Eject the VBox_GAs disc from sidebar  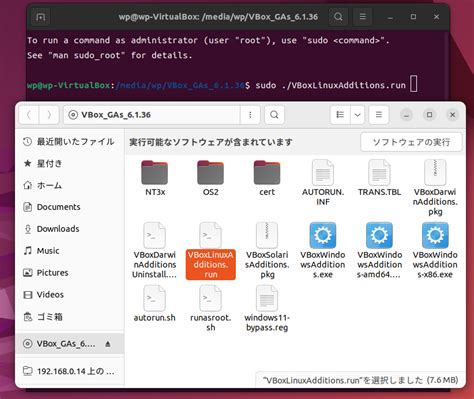point(108,344)
